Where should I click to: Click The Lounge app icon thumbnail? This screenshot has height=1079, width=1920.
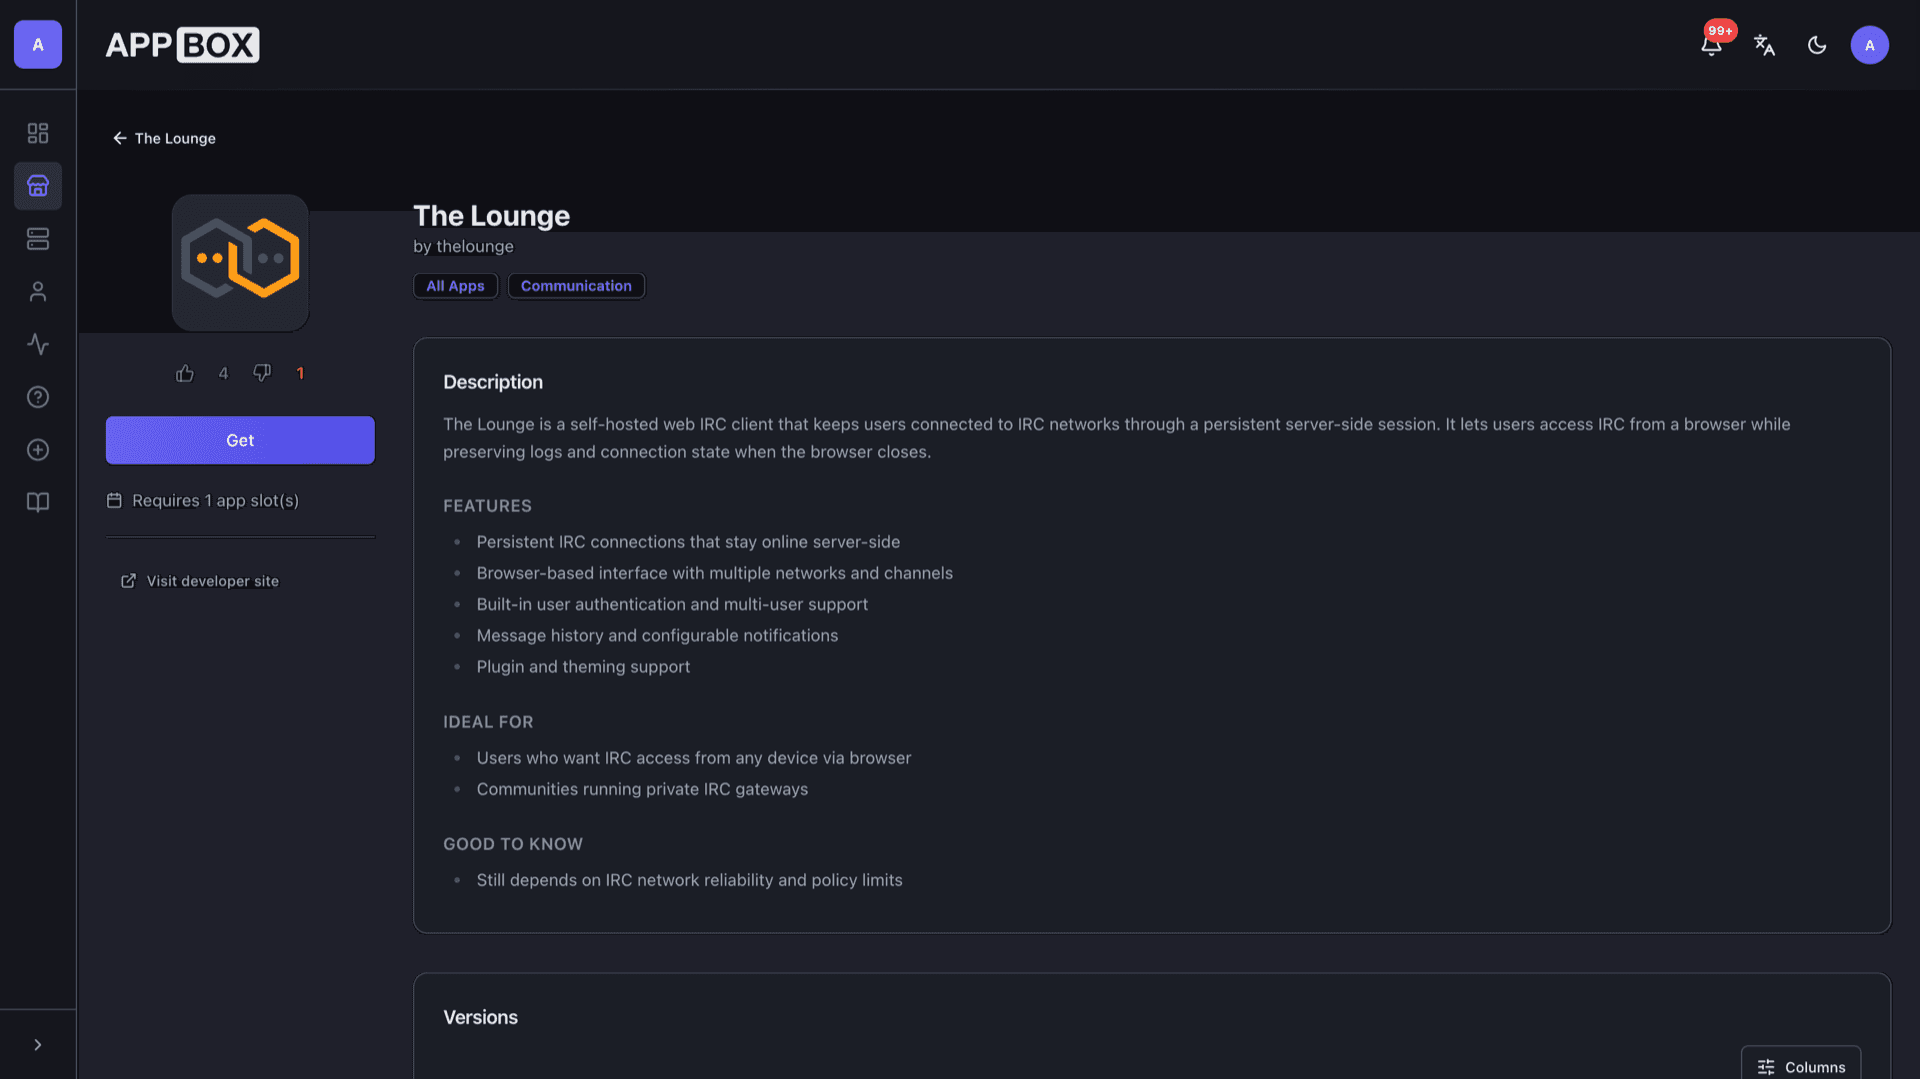[240, 263]
